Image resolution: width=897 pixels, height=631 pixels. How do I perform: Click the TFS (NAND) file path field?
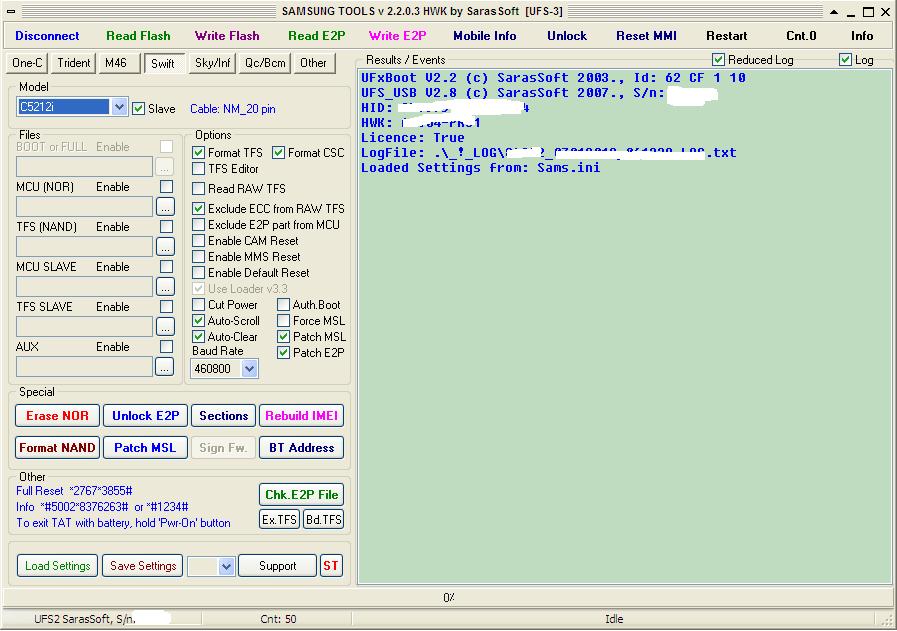pos(85,247)
